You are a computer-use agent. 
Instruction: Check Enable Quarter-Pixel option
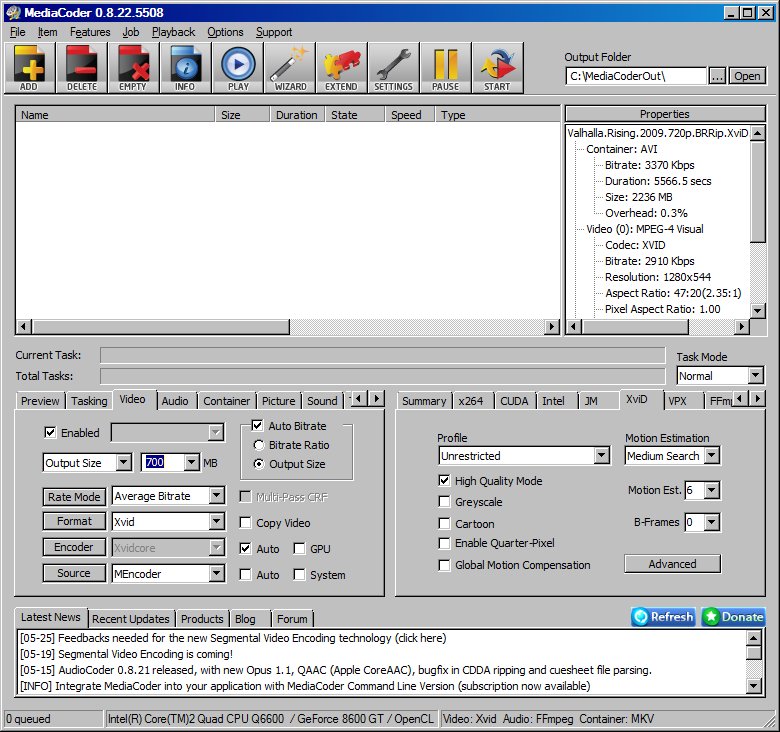click(444, 543)
